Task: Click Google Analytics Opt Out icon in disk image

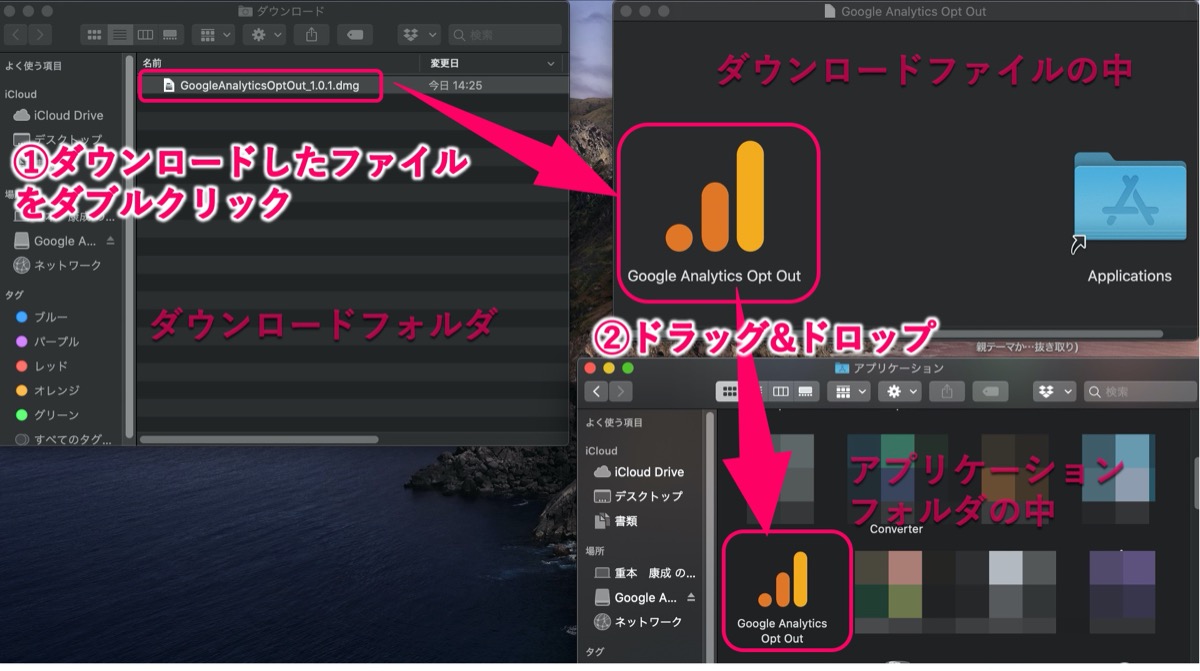Action: click(x=715, y=211)
